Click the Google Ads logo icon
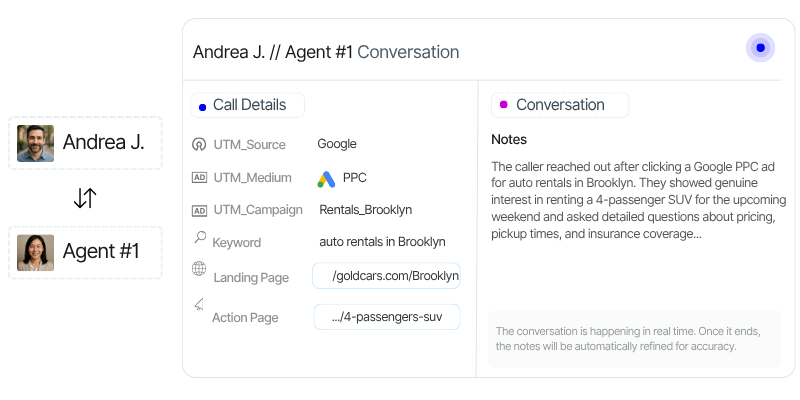The image size is (800, 400). point(325,179)
